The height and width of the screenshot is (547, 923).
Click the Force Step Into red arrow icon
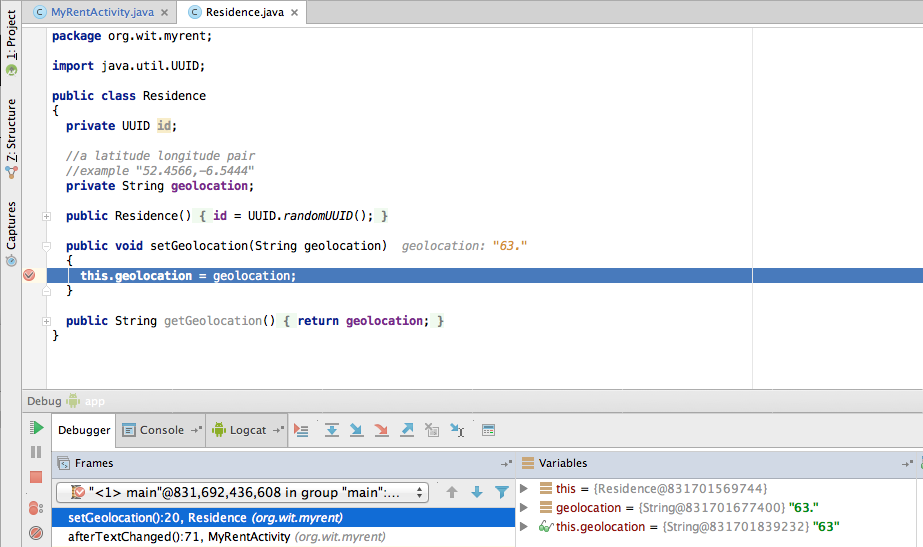[381, 430]
